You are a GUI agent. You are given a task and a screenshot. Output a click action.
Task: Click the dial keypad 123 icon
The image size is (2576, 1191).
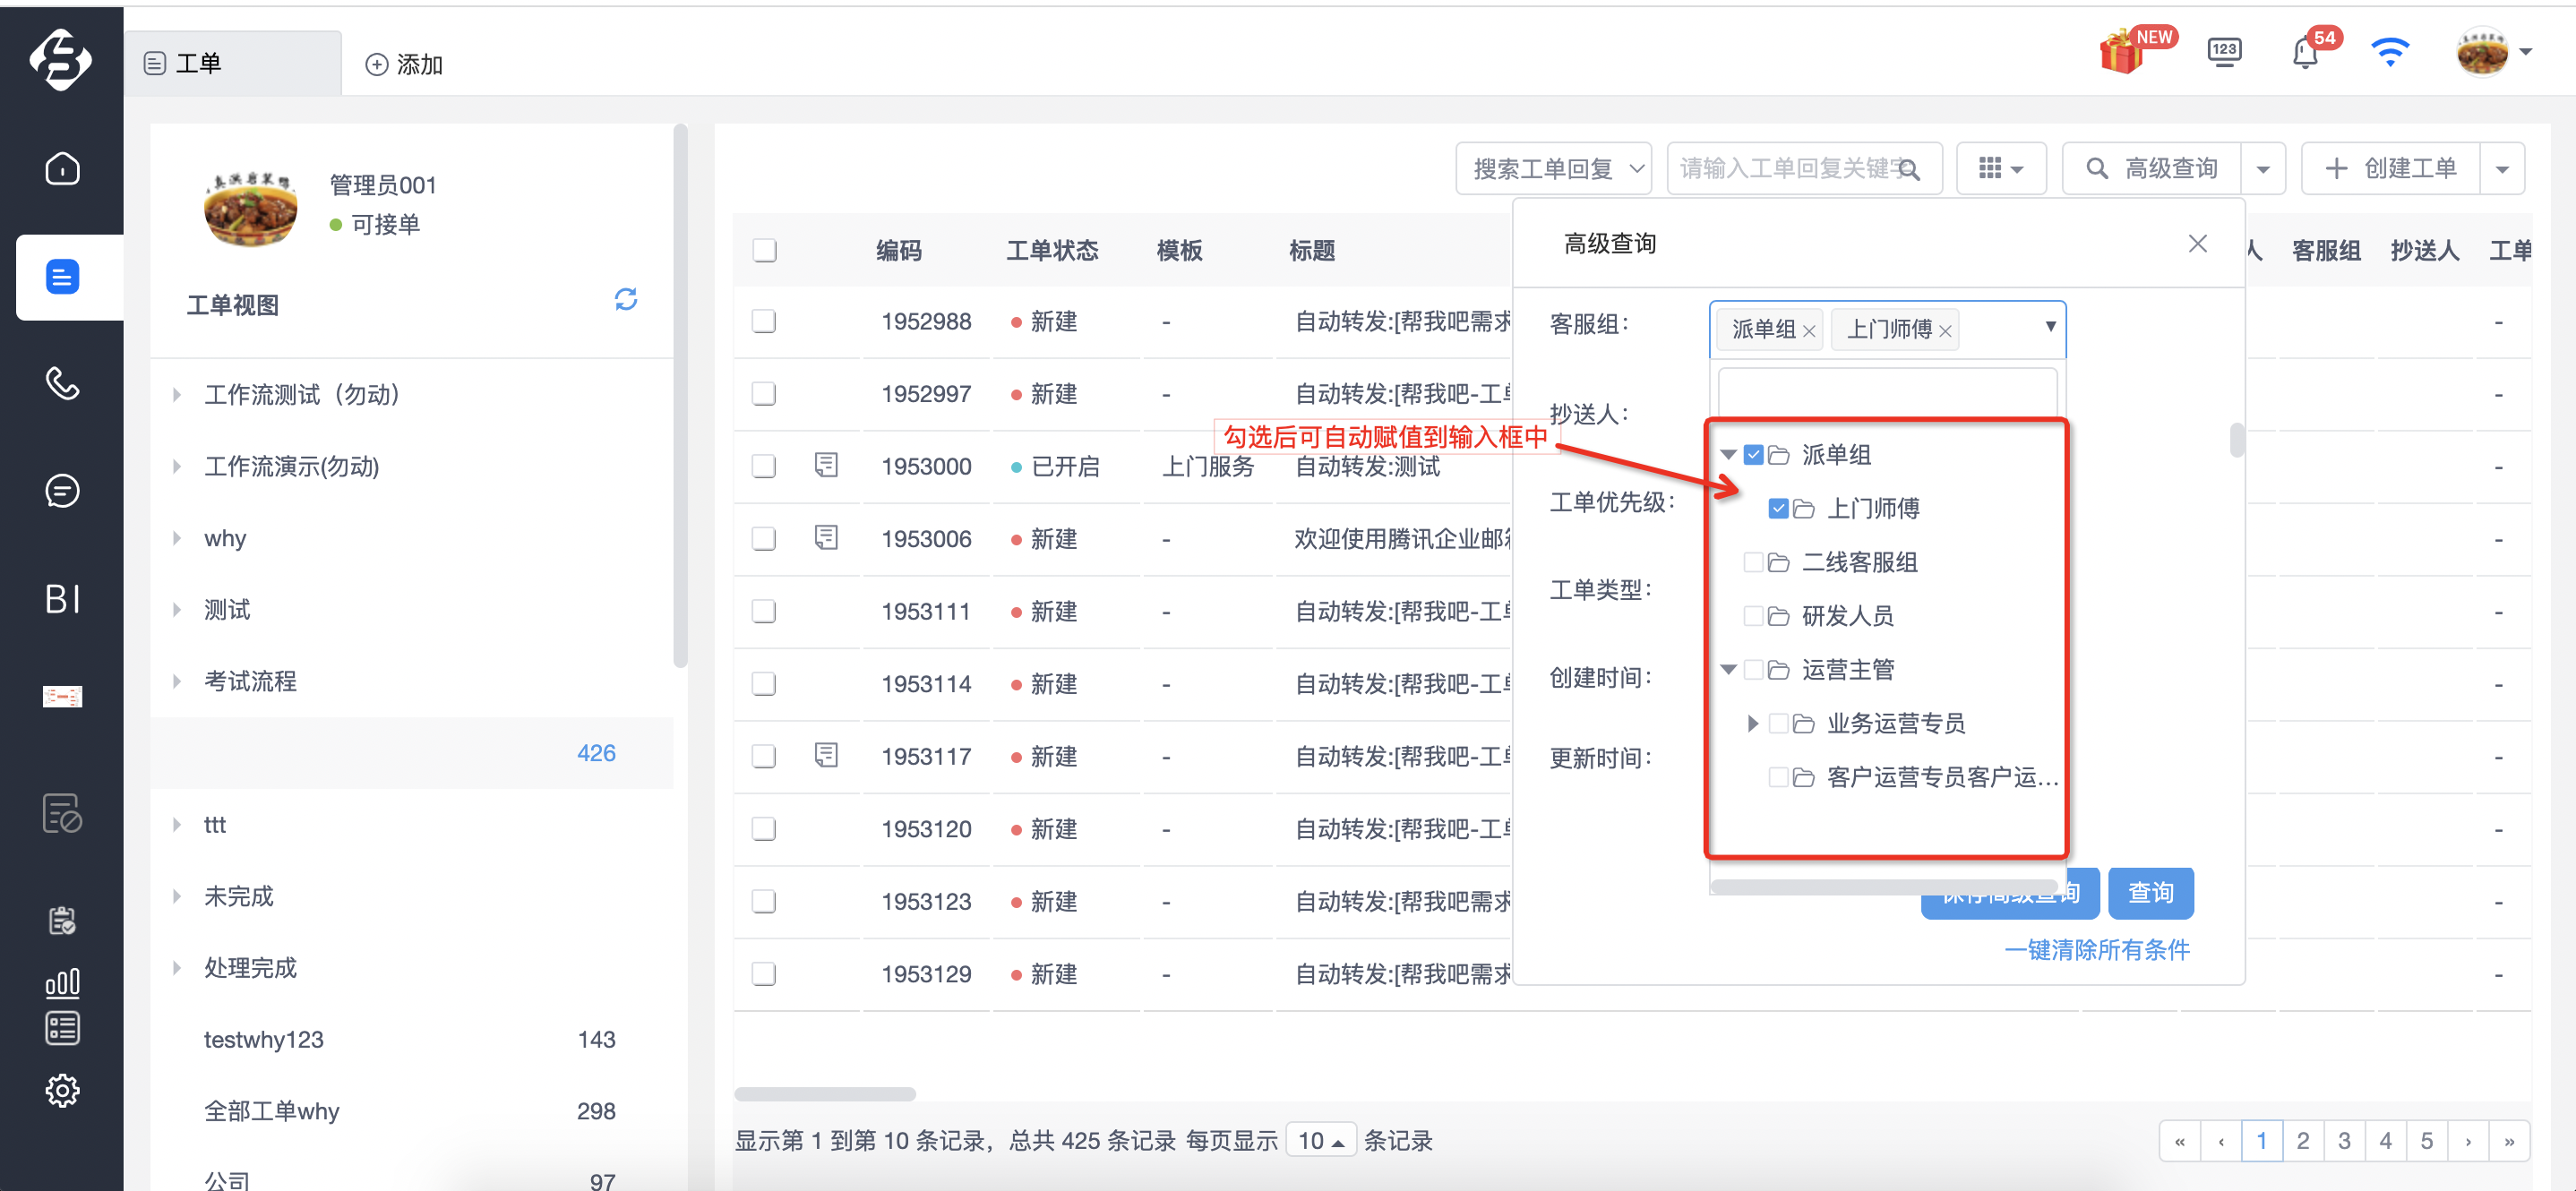coord(2224,52)
